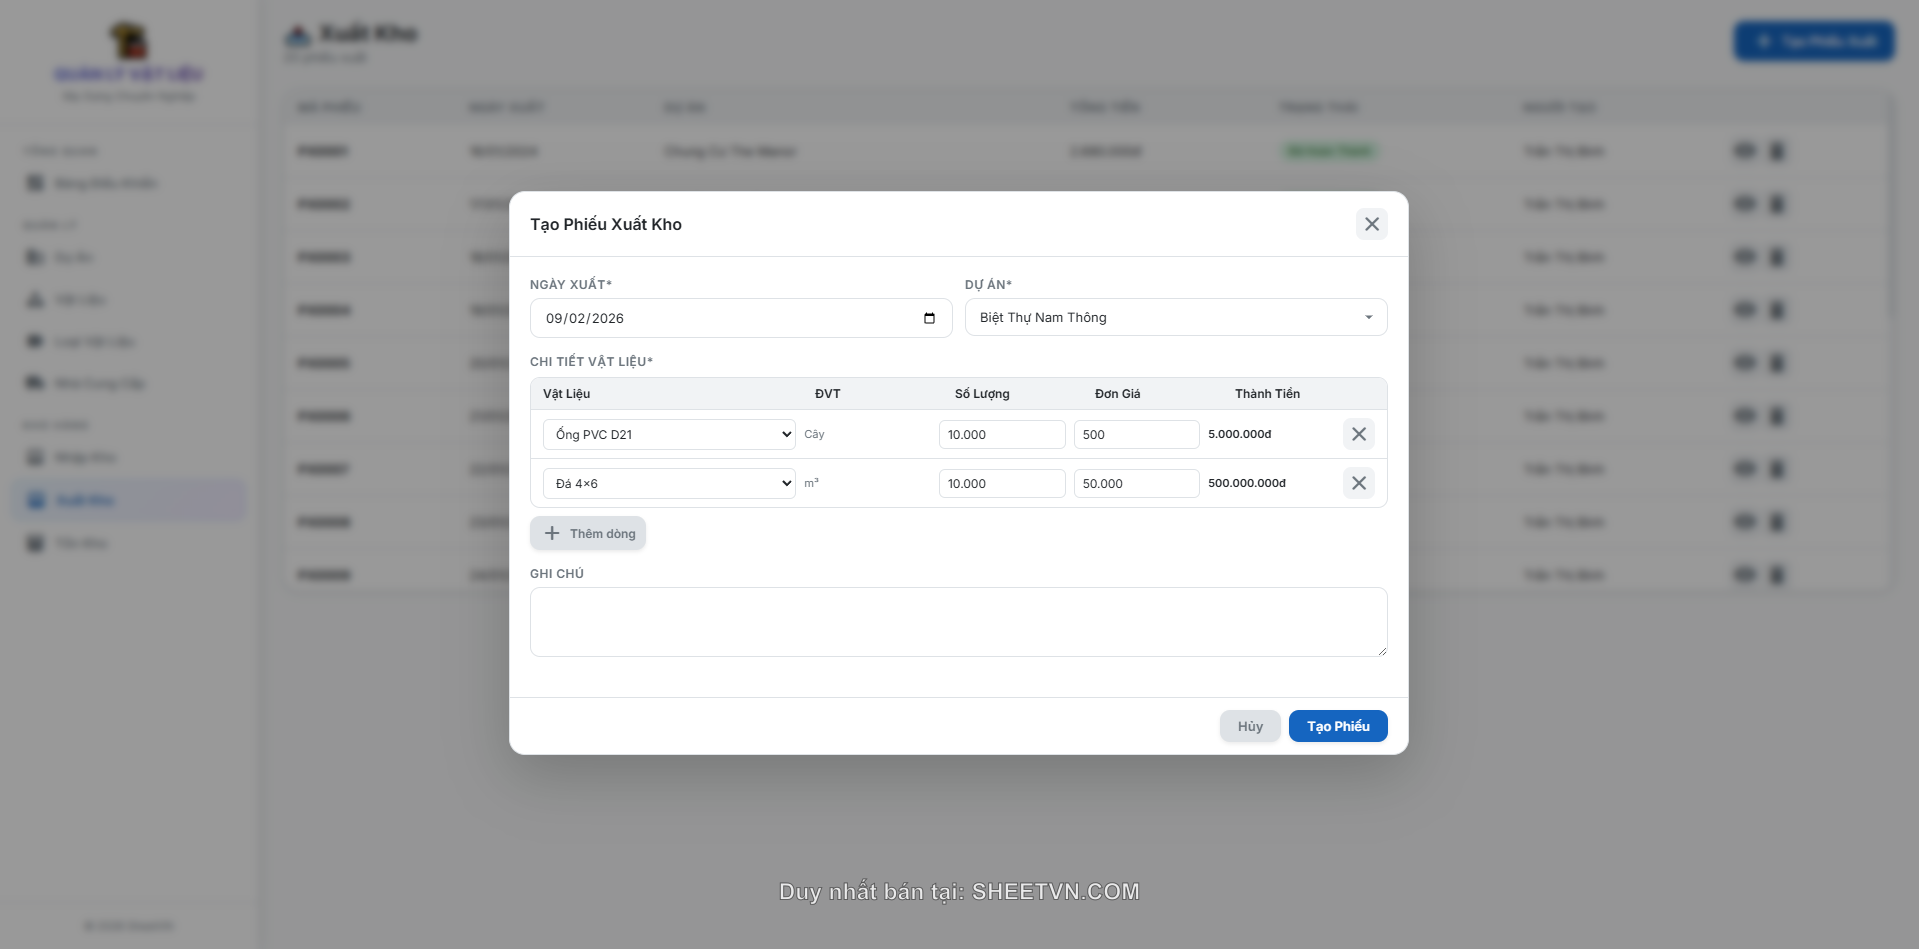This screenshot has width=1919, height=949.
Task: Click the Hủy button
Action: (1249, 726)
